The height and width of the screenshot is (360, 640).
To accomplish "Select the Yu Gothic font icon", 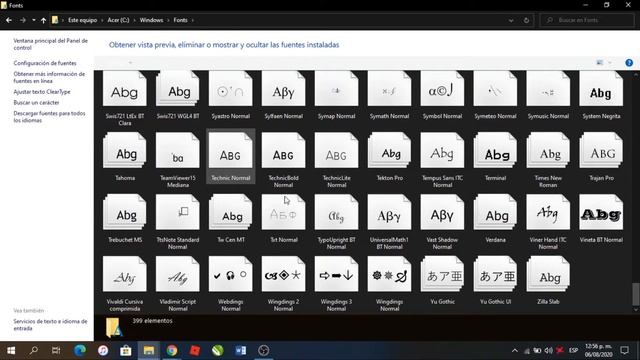I will 442,274.
